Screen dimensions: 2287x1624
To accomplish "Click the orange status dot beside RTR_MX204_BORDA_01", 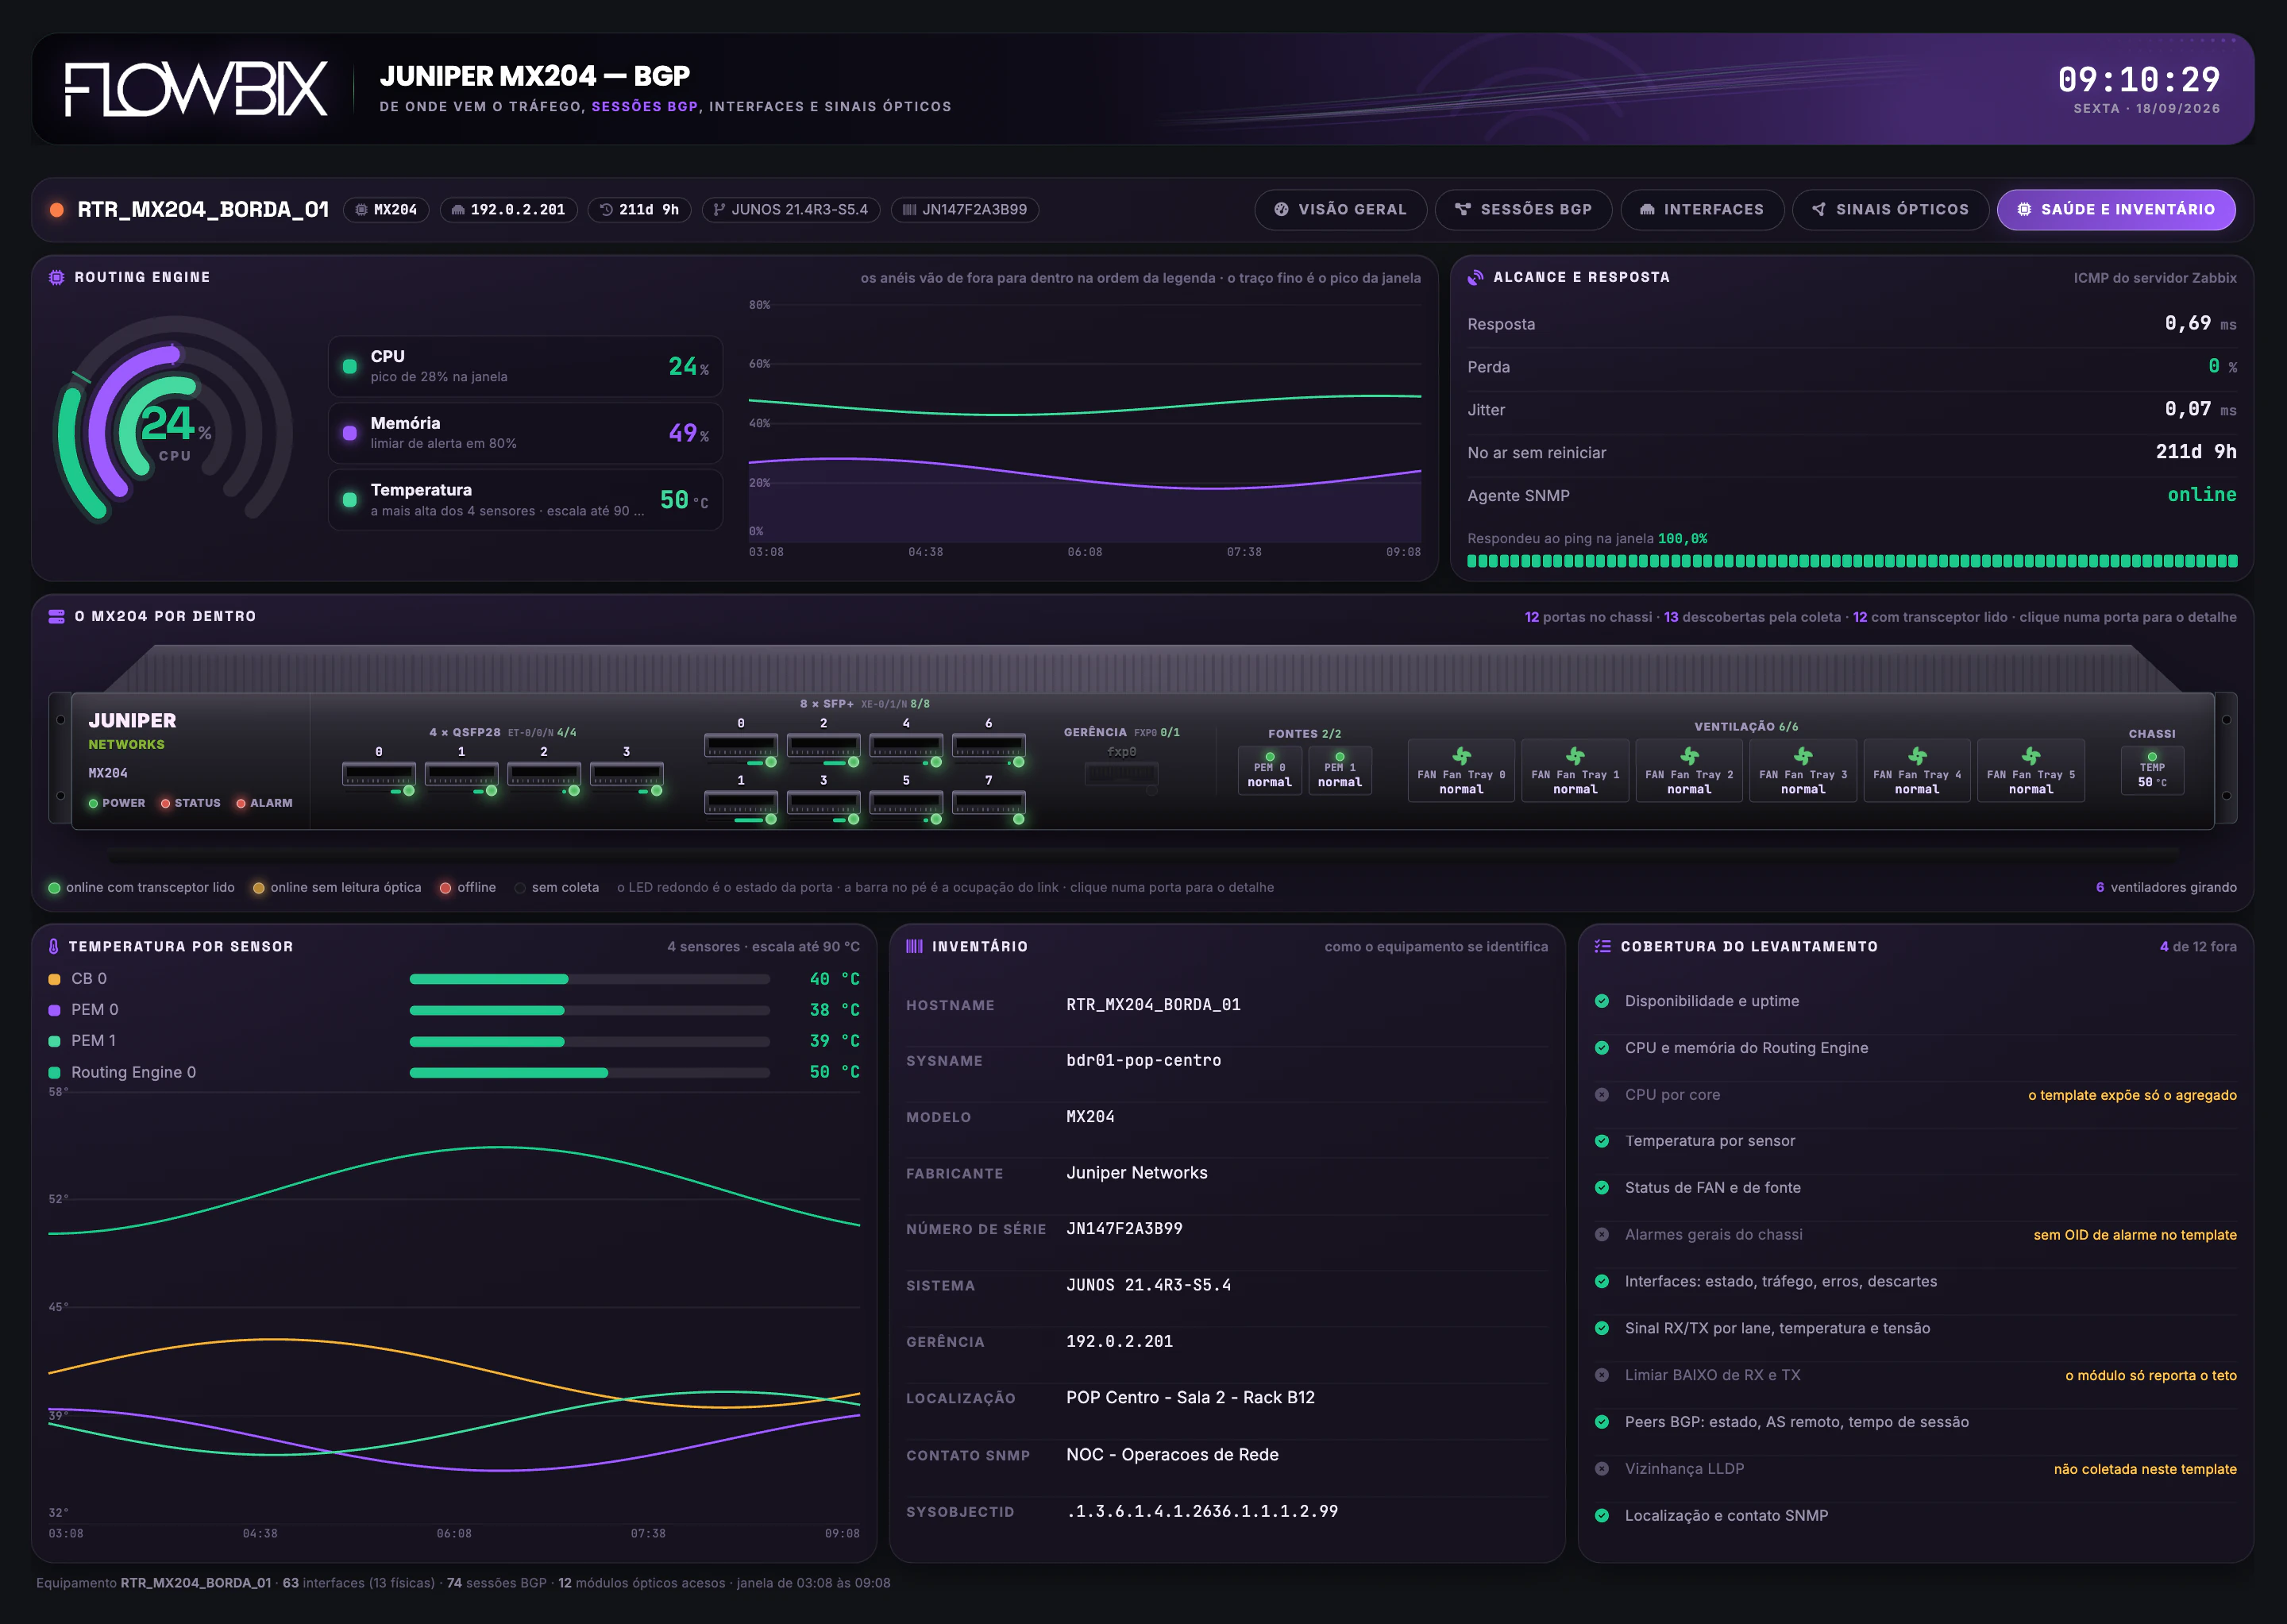I will coord(57,210).
